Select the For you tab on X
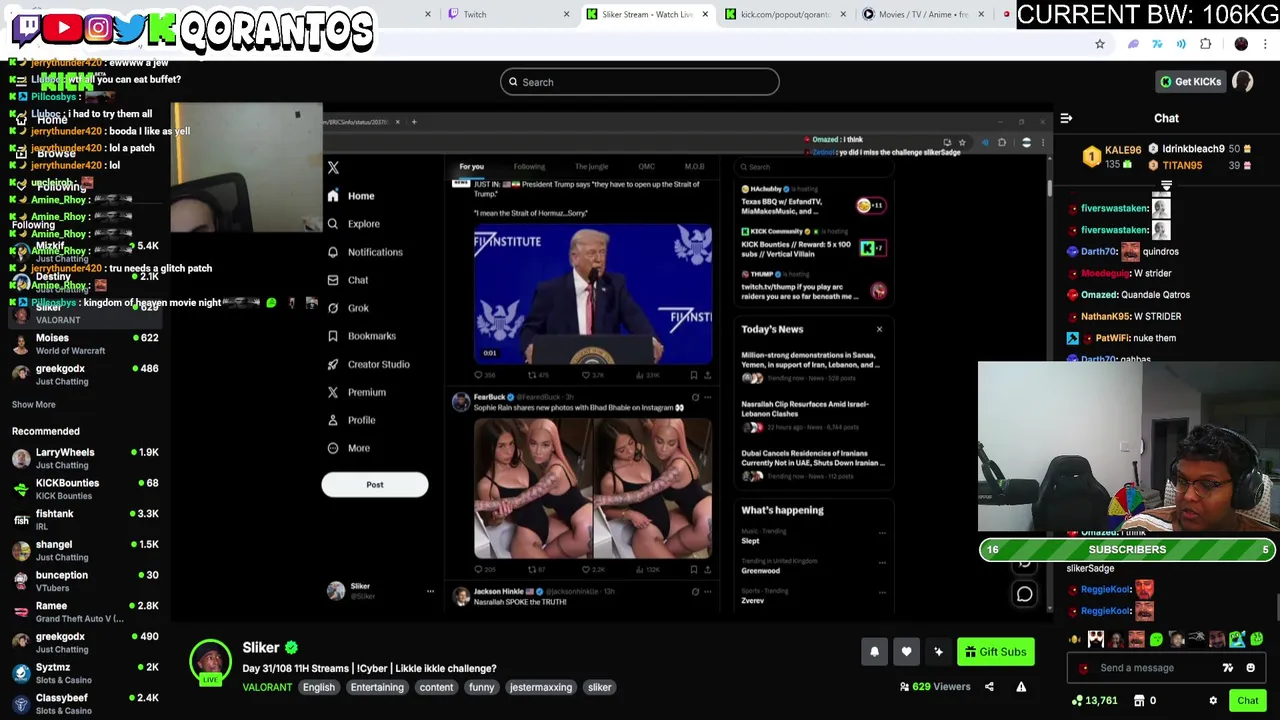This screenshot has height=720, width=1280. tap(471, 167)
